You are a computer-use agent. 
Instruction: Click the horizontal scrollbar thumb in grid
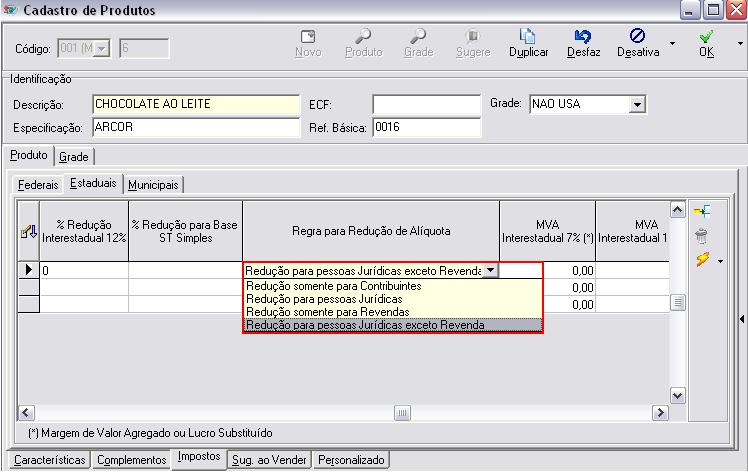point(402,413)
